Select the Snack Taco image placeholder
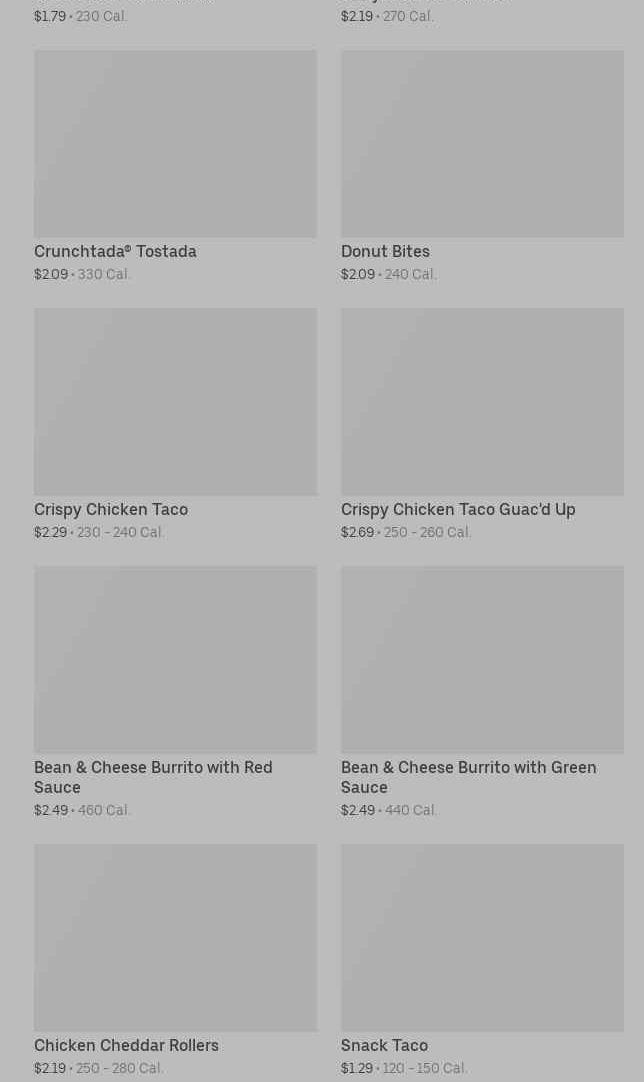 point(482,938)
